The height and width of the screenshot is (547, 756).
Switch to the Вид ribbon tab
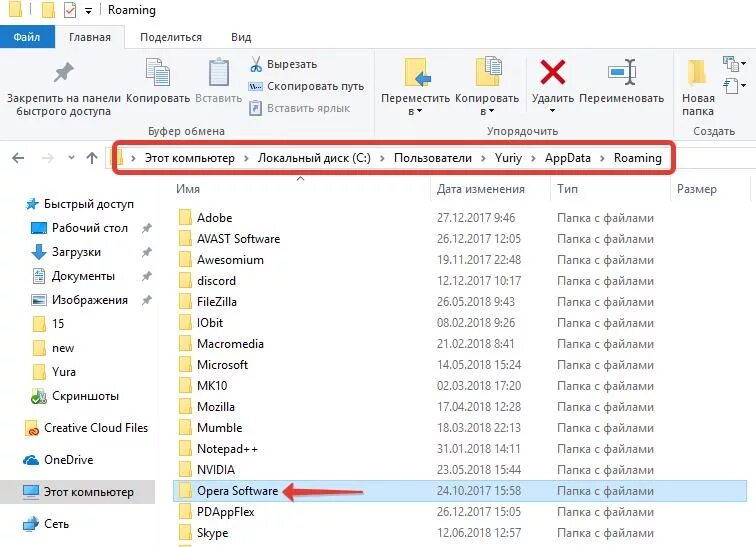tap(241, 37)
